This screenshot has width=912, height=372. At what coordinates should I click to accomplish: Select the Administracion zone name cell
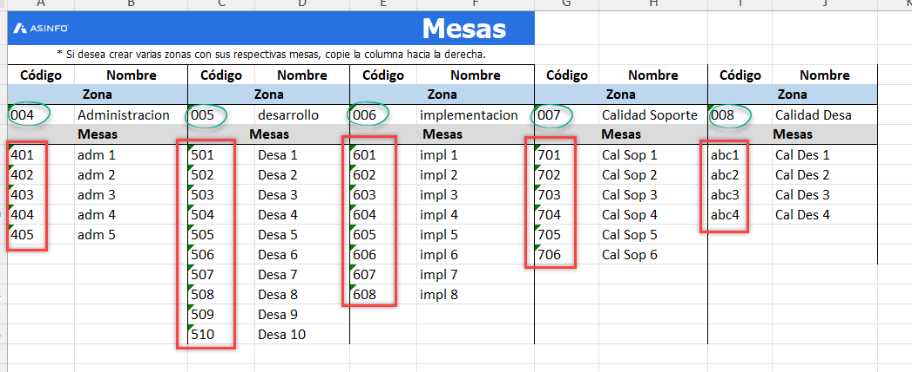(x=131, y=115)
